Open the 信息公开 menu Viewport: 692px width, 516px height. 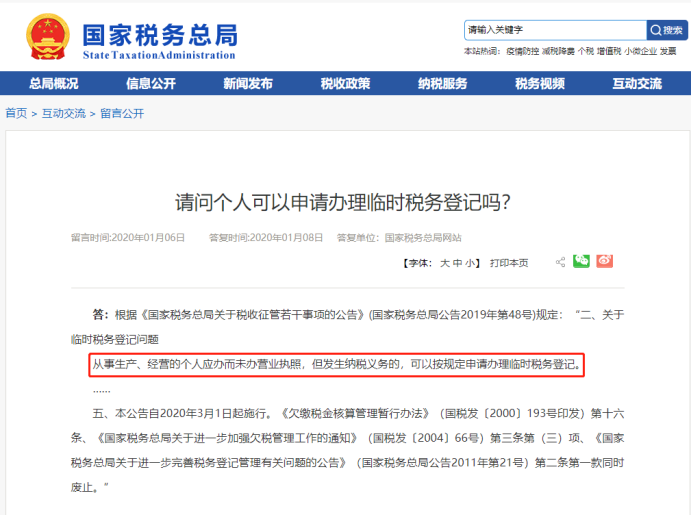point(151,83)
